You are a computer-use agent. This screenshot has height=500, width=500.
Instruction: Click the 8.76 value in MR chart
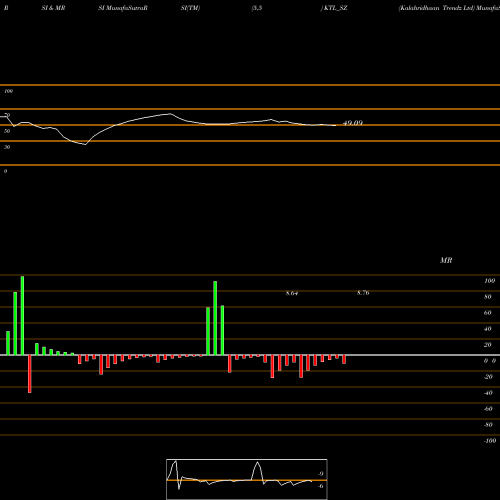coord(363,293)
